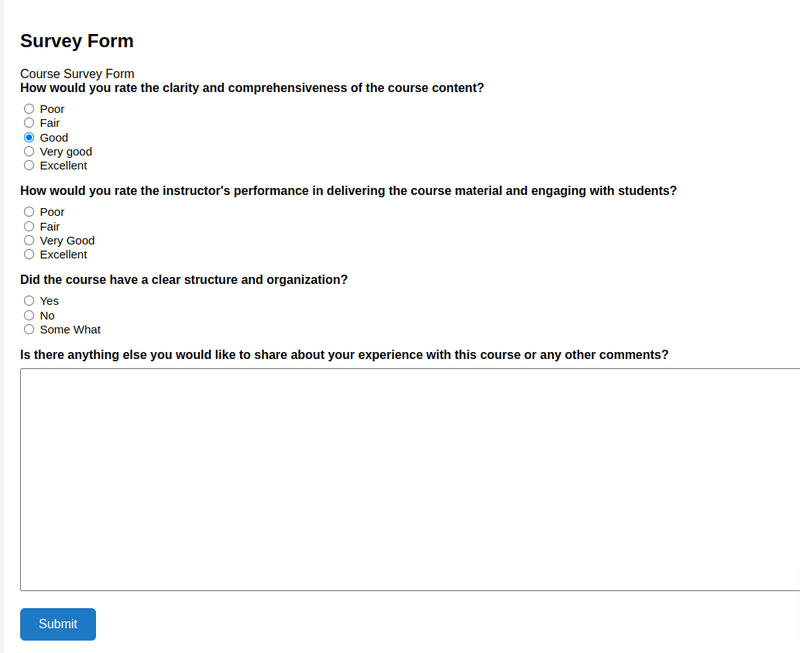The image size is (800, 653).
Task: Click the Survey Form heading
Action: click(77, 41)
